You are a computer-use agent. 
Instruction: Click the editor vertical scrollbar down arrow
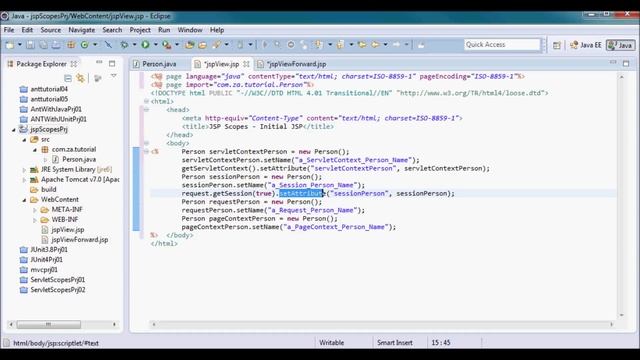621,315
